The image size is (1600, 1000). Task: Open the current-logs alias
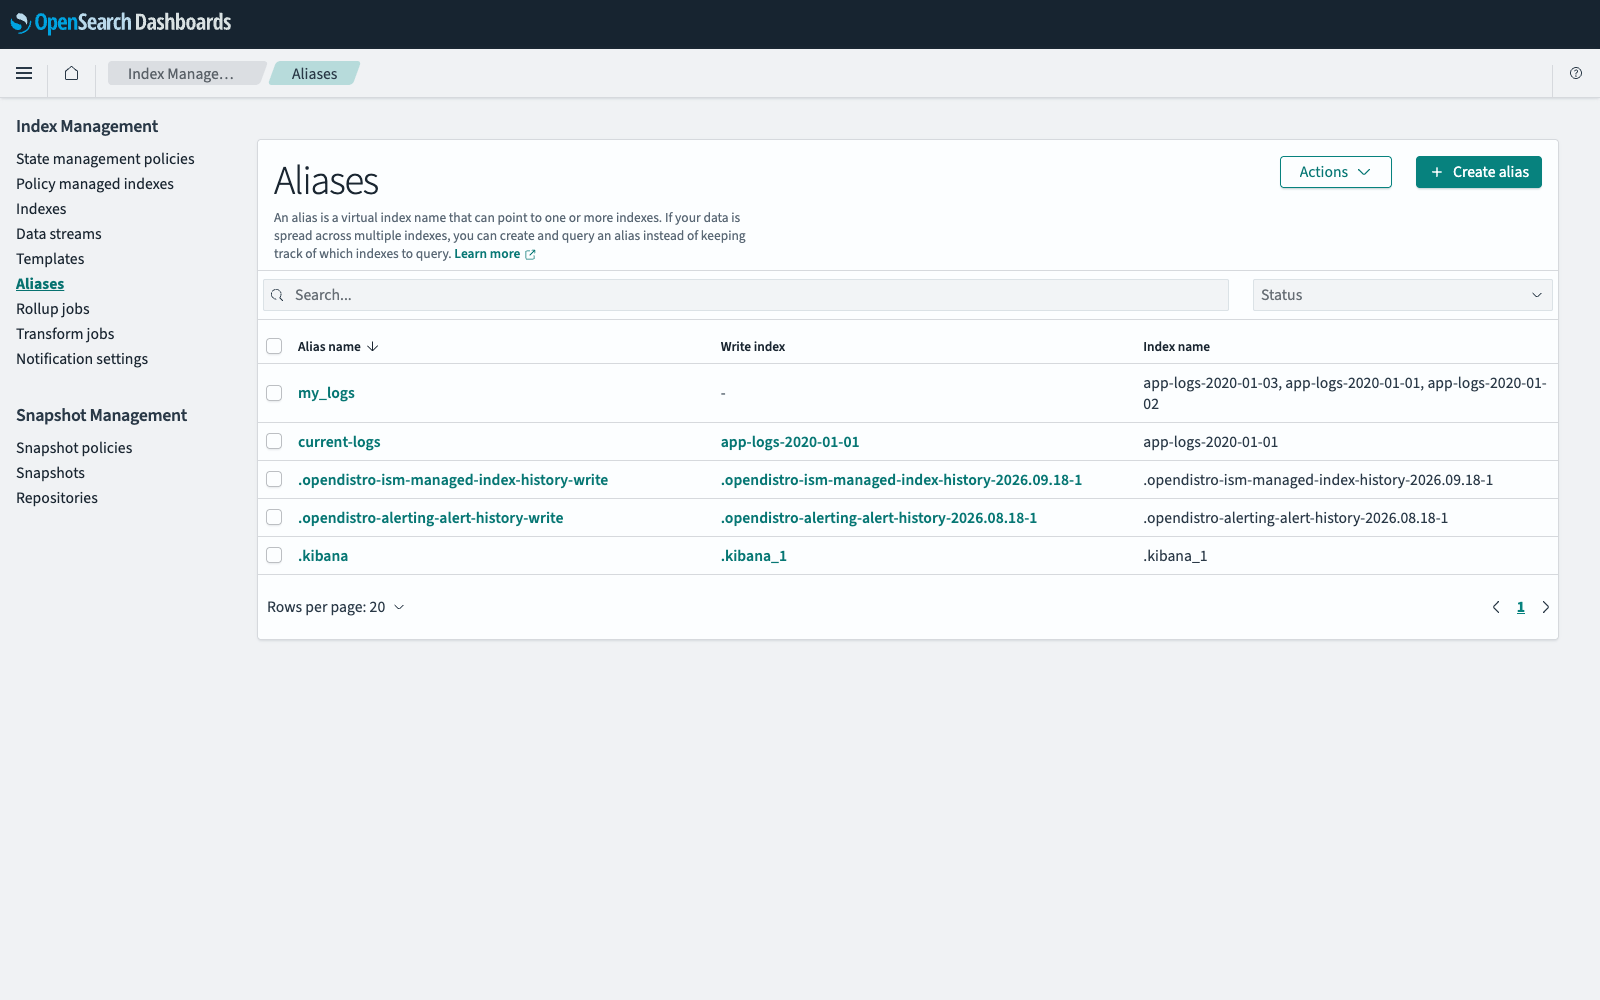coord(339,442)
